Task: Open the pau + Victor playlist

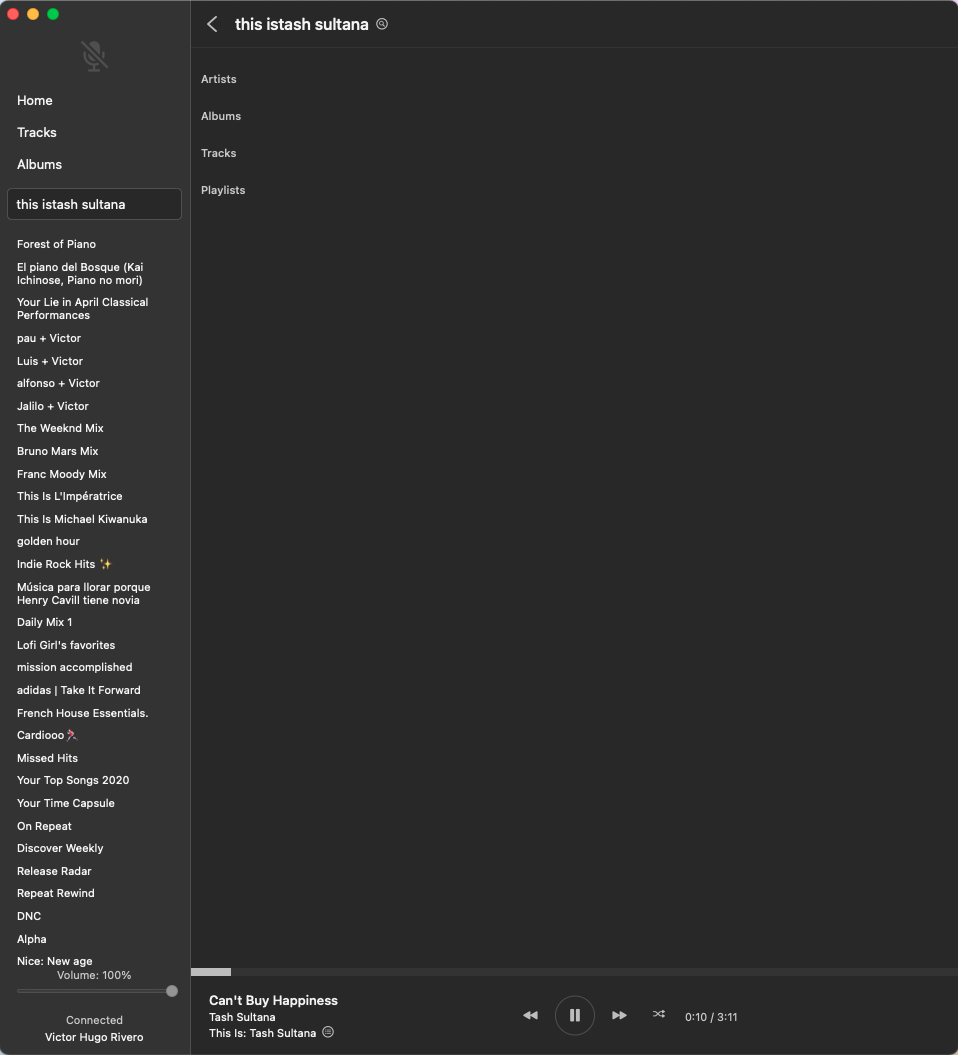Action: click(x=49, y=338)
